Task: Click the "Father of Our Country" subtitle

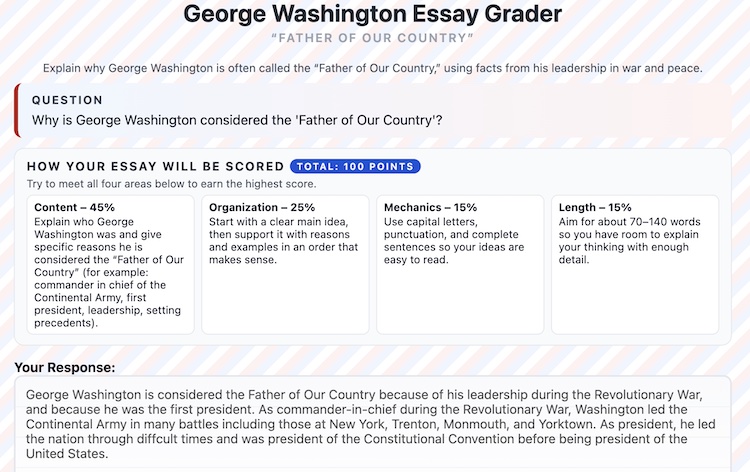Action: (374, 38)
